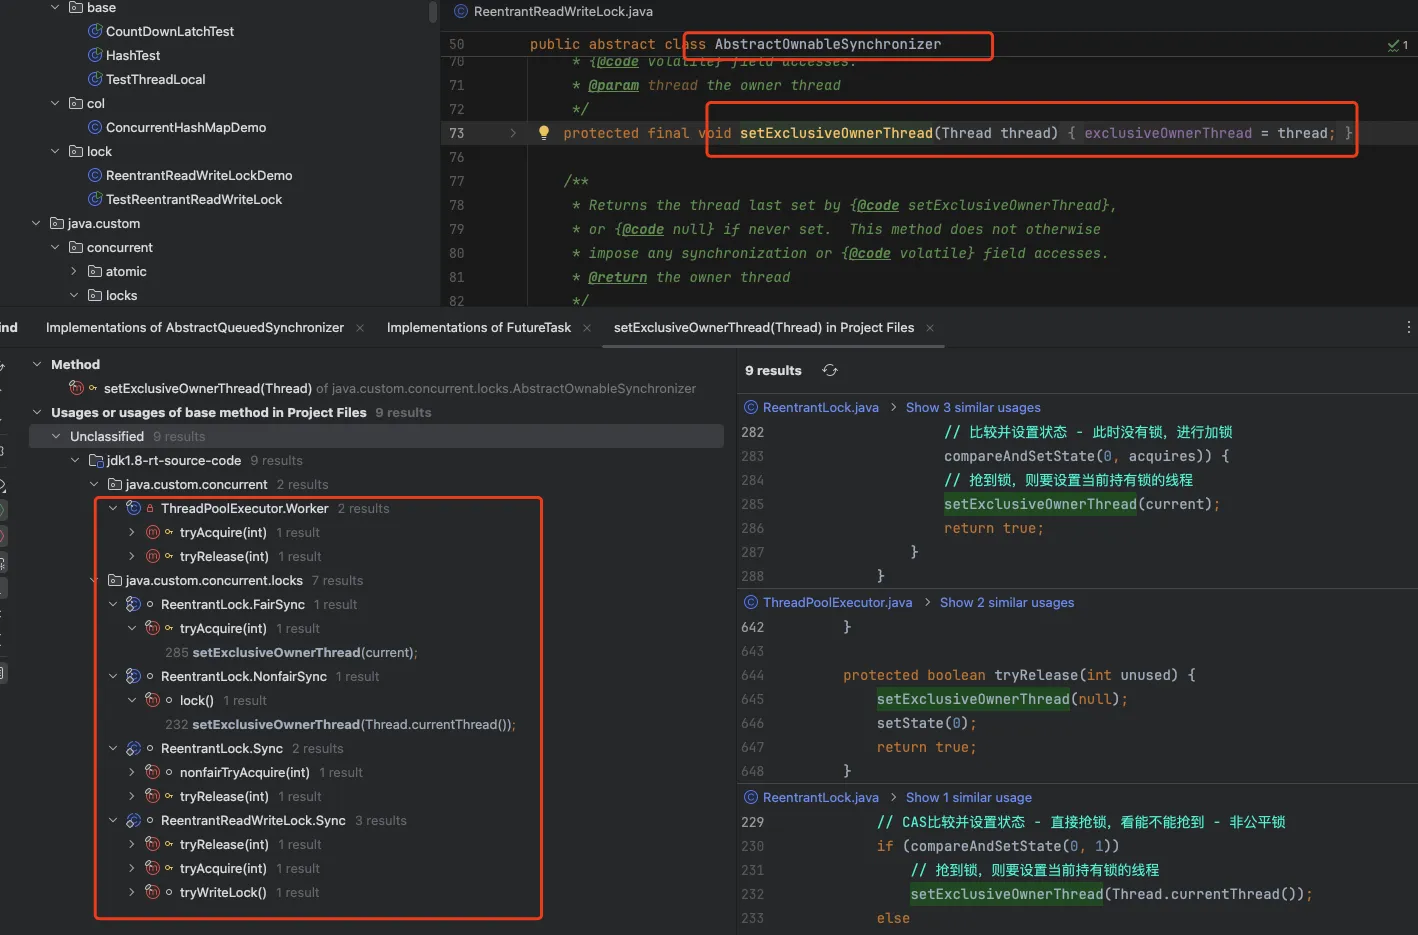Select the TestReentrantReadWriteLock file name

click(x=194, y=199)
